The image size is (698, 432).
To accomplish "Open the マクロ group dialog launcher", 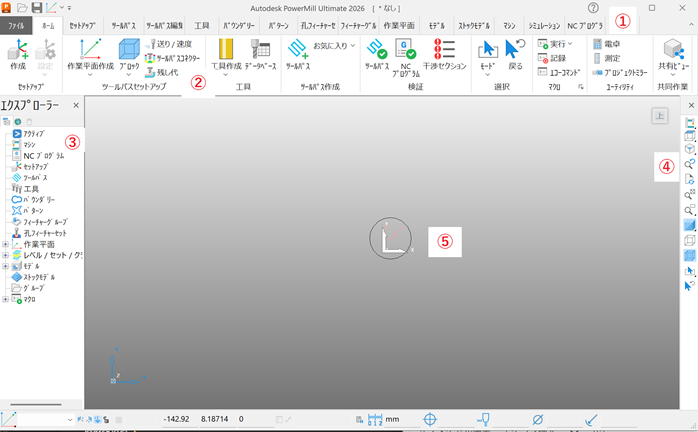I will (581, 87).
